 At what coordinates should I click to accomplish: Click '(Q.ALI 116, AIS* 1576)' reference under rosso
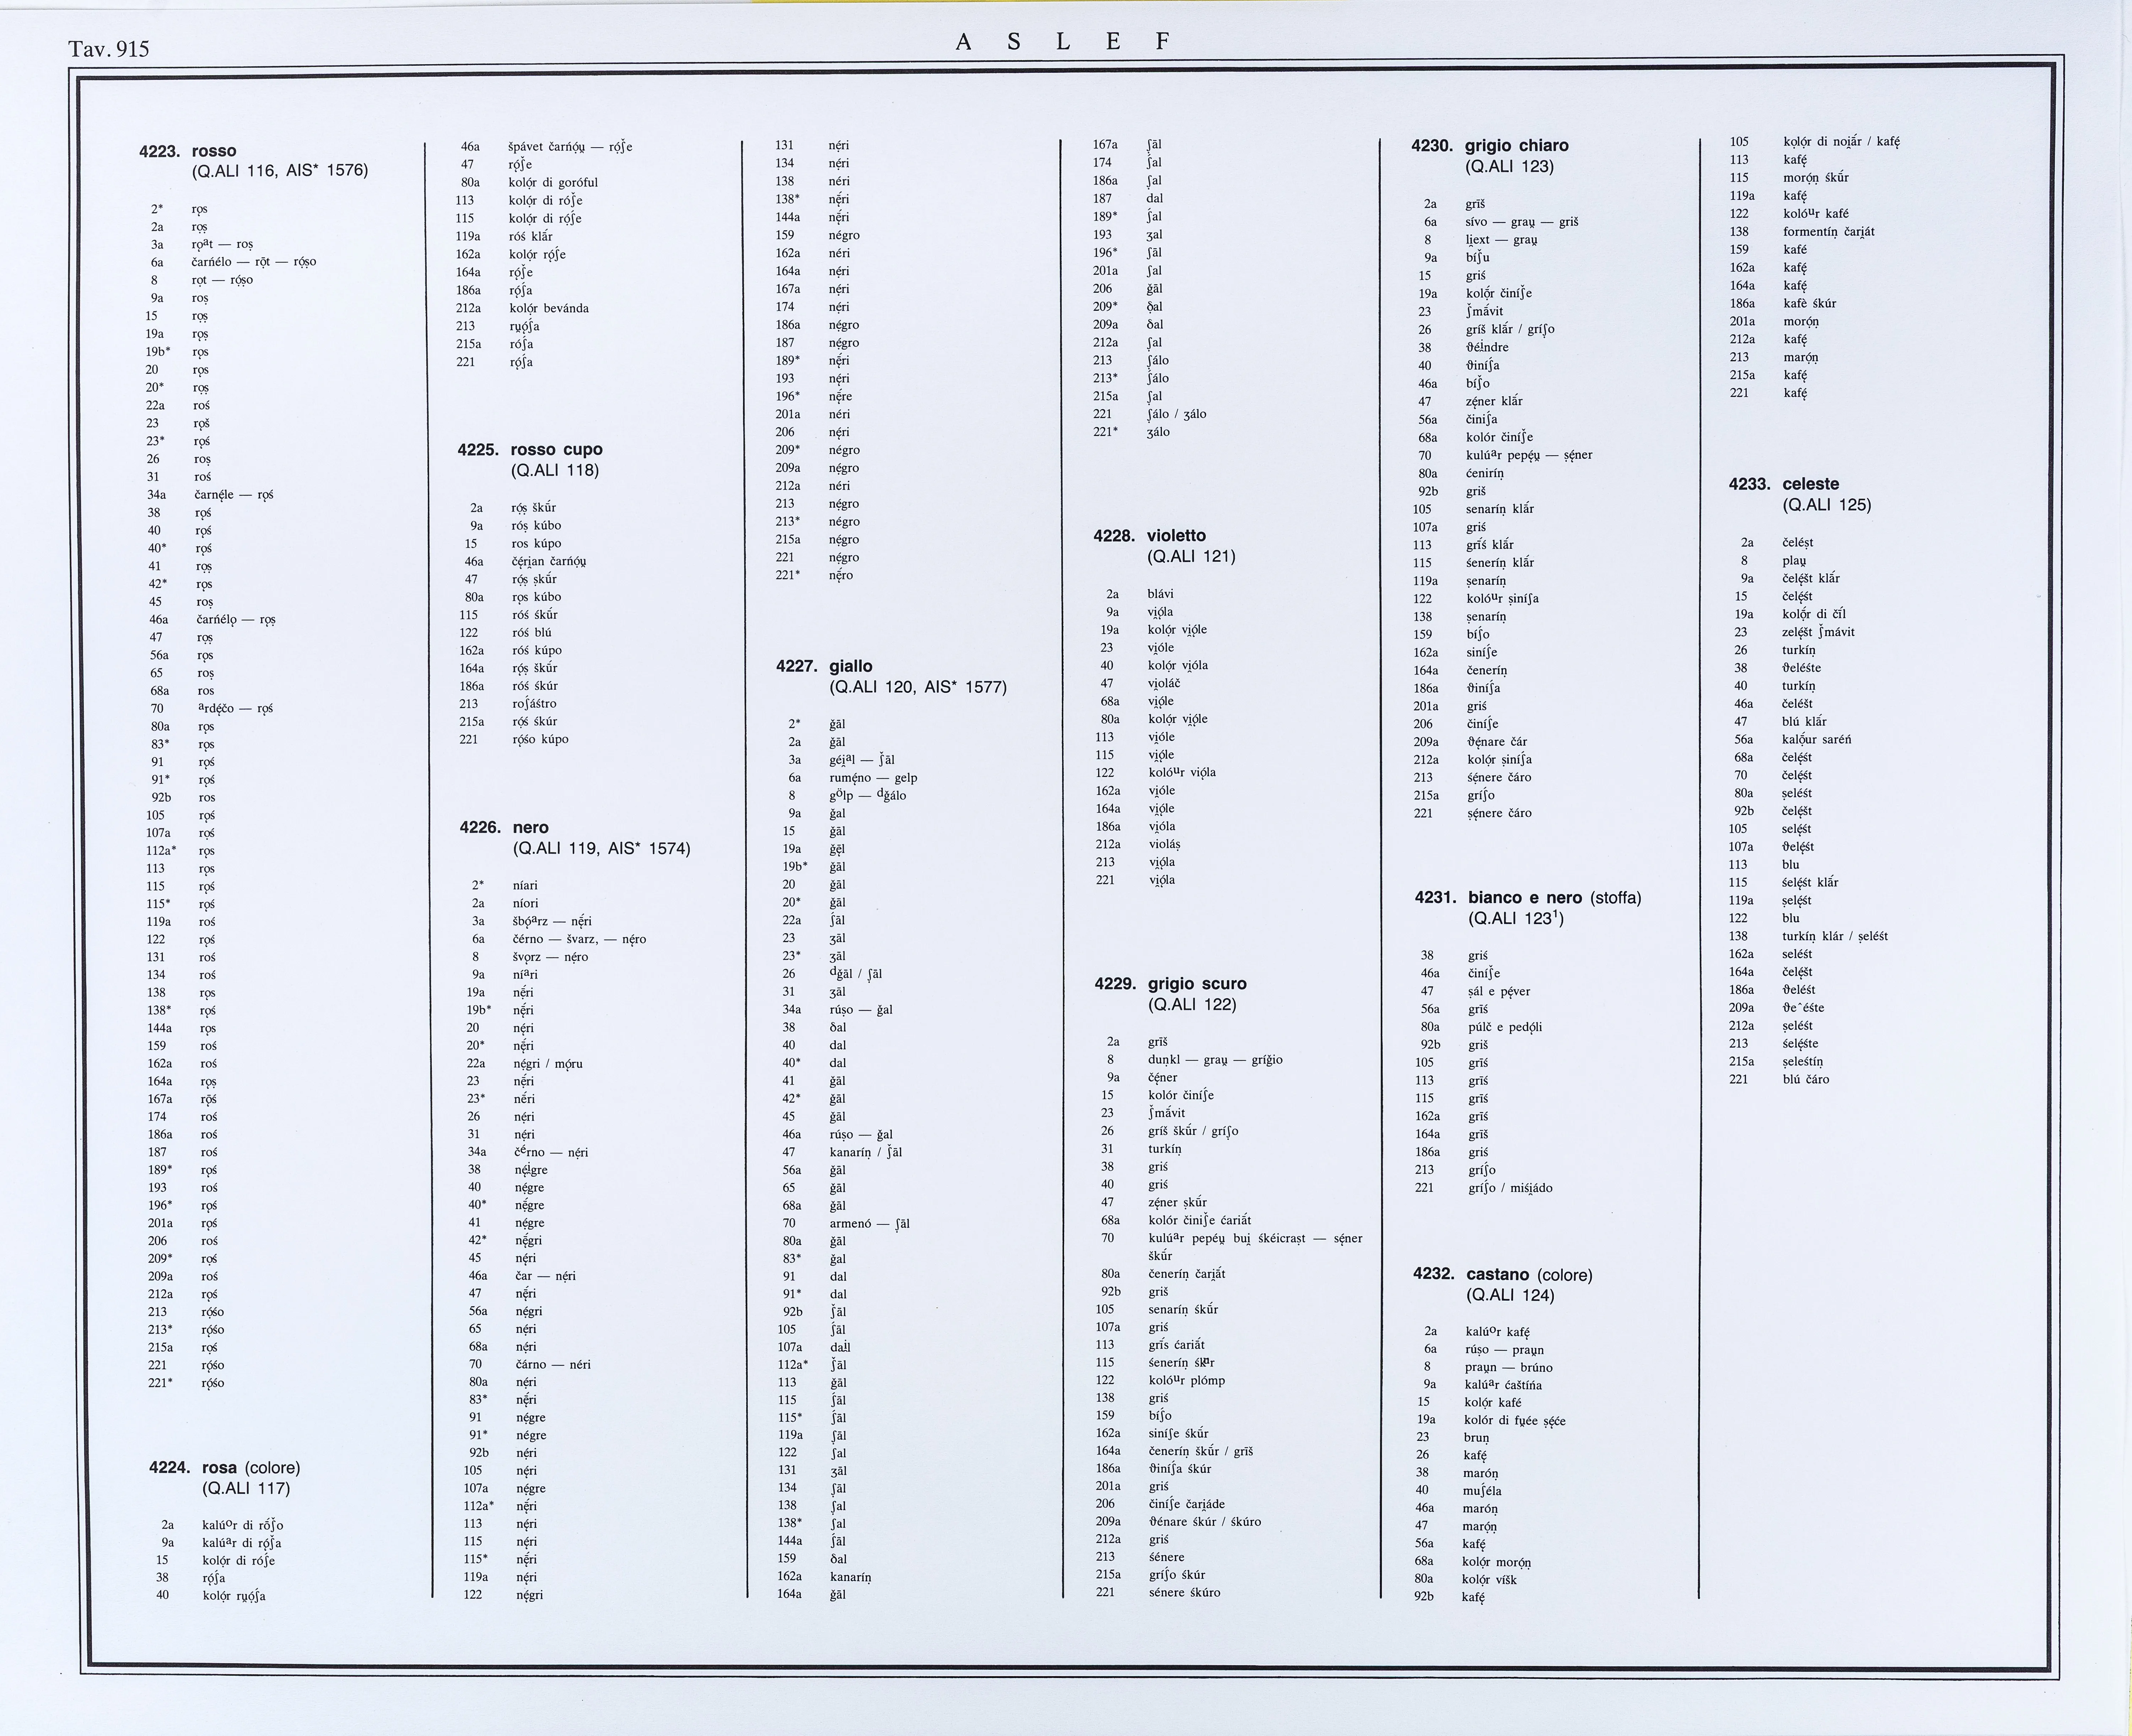point(280,171)
